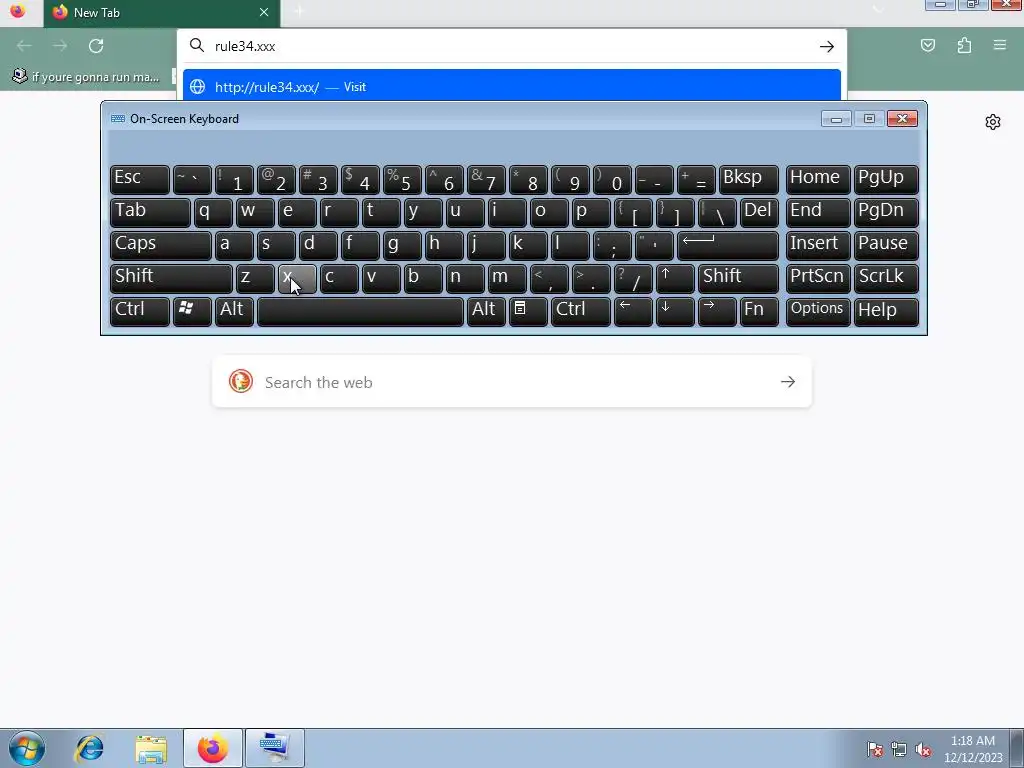This screenshot has height=768, width=1024.
Task: Click the backslash key
Action: click(x=717, y=212)
